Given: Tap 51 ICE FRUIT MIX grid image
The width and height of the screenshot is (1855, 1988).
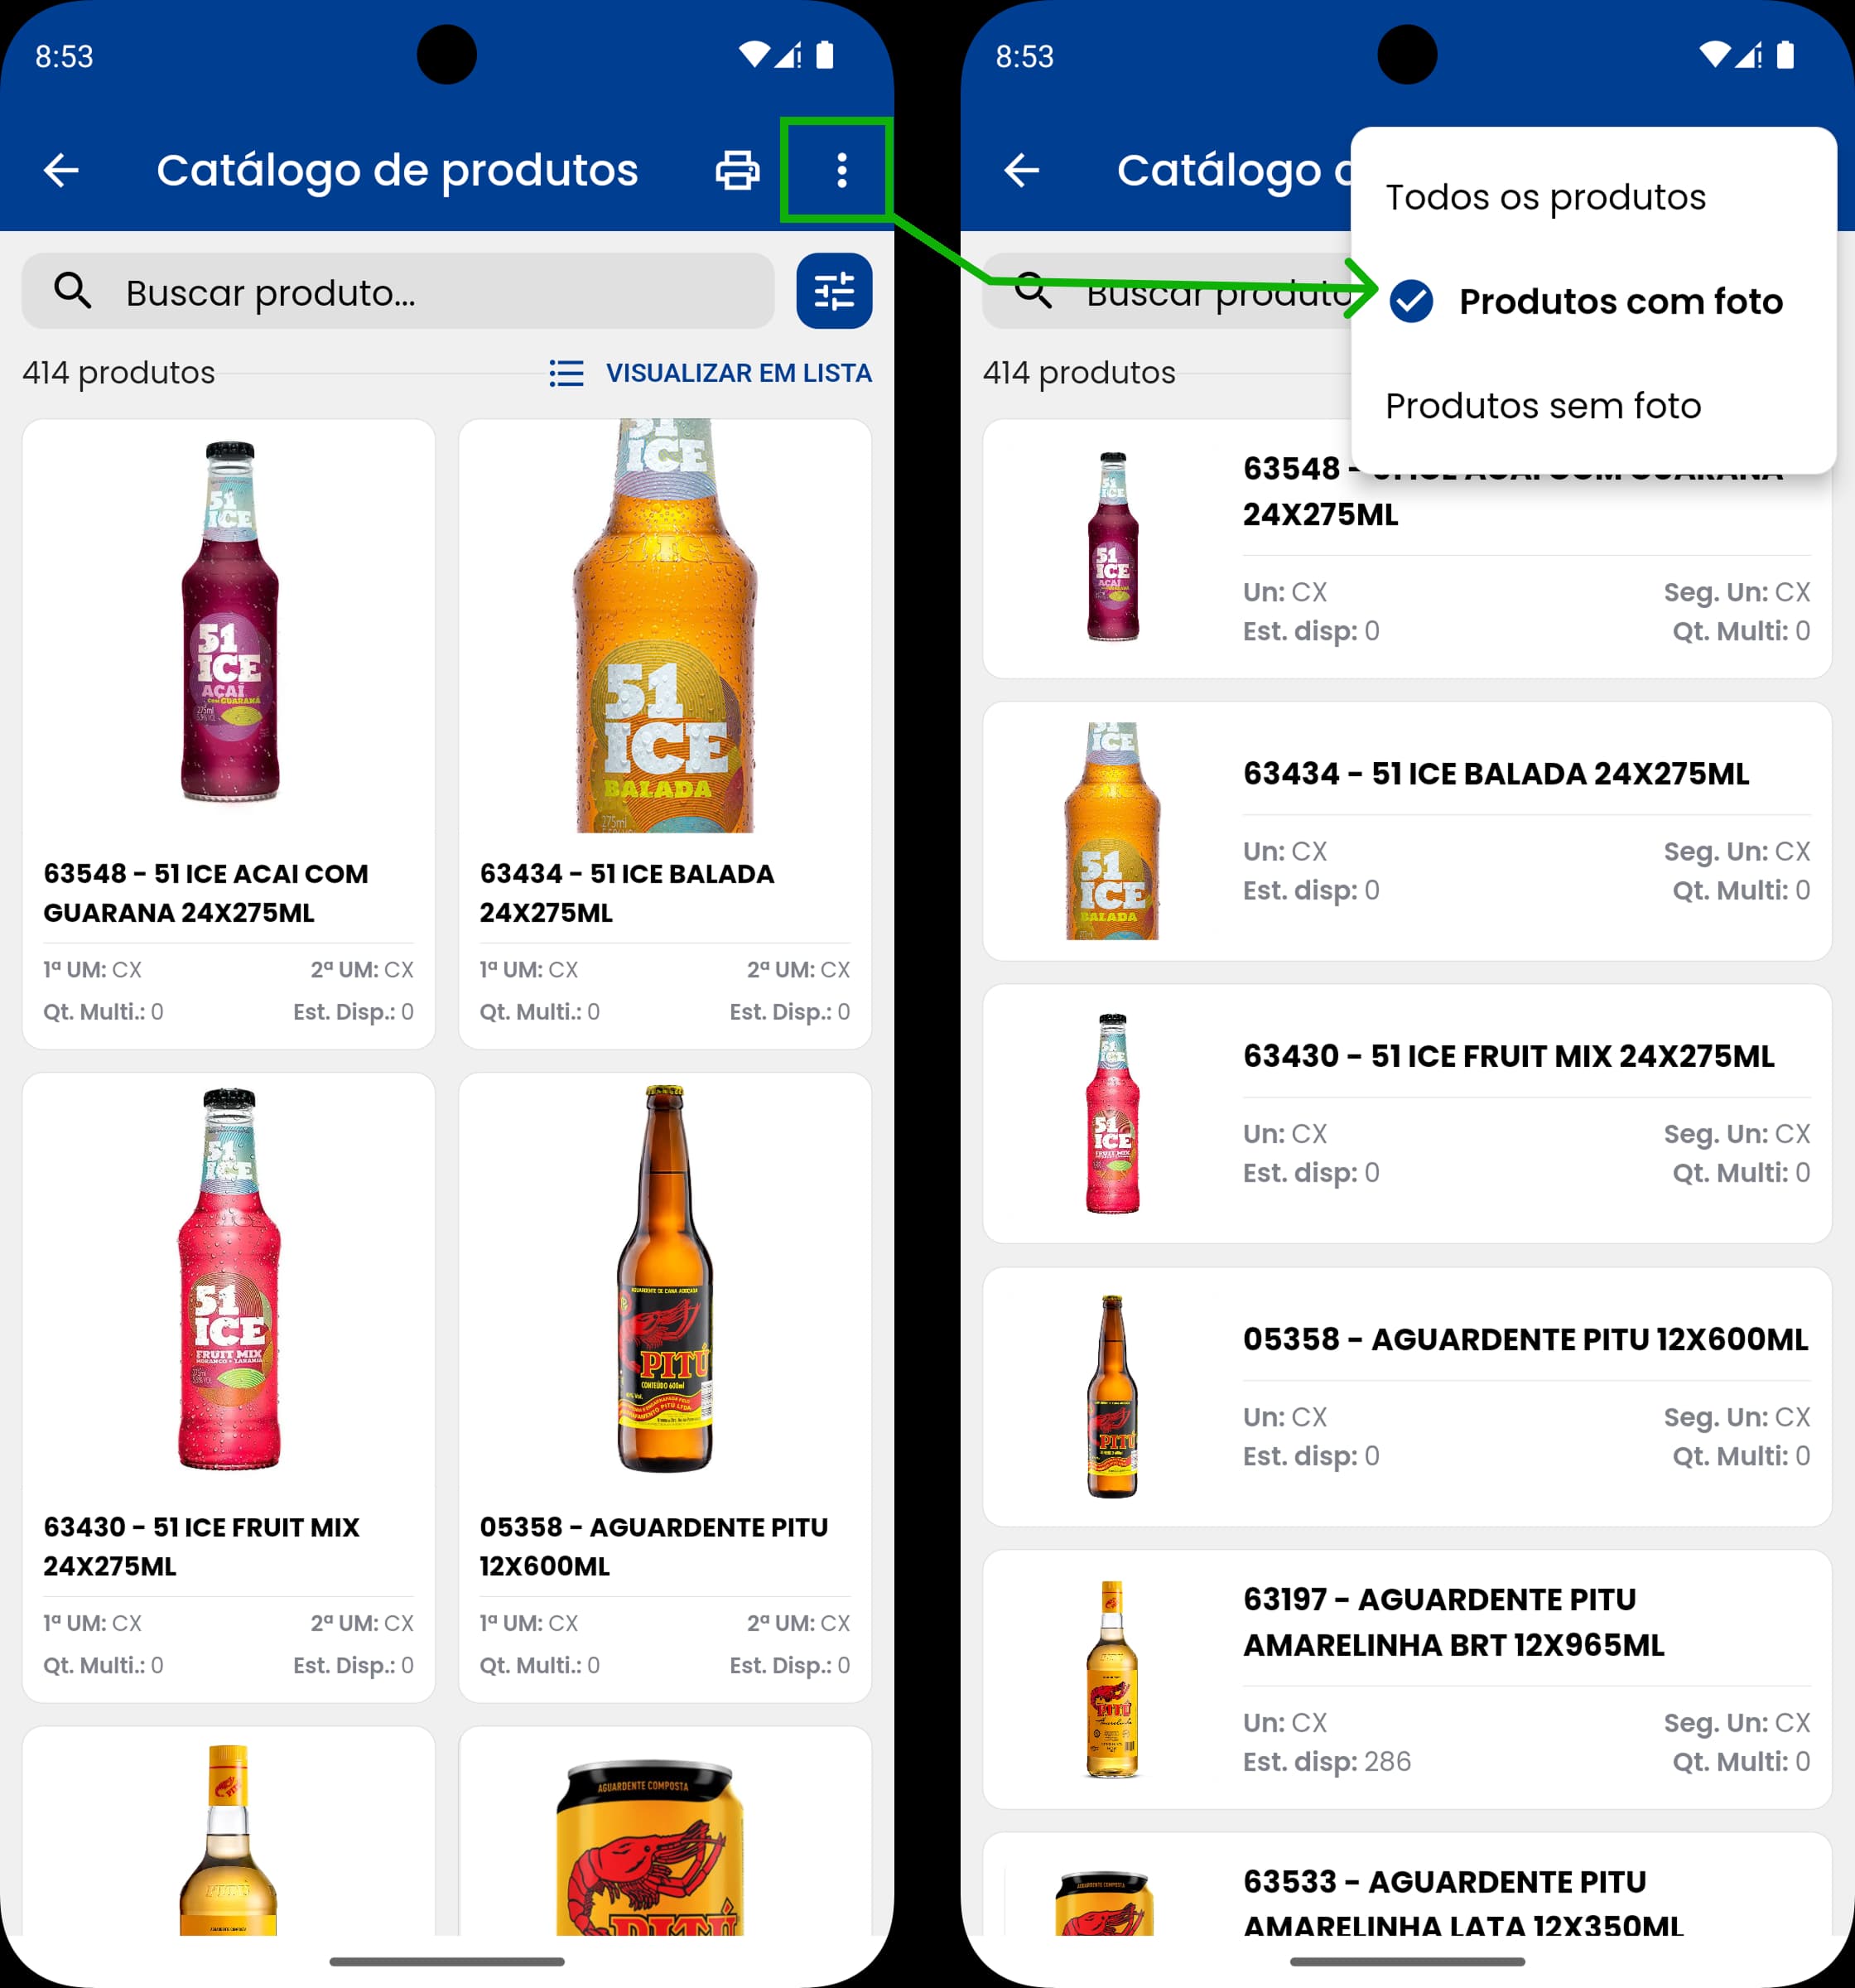Looking at the screenshot, I should coord(228,1278).
